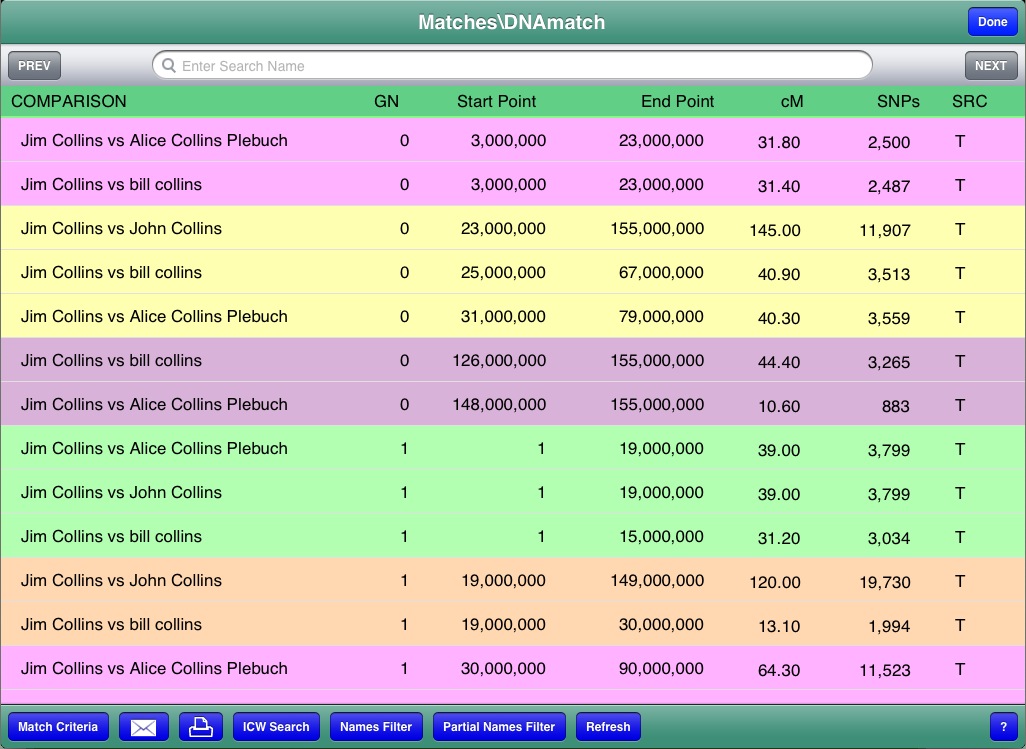Tap the Done button

[x=993, y=22]
